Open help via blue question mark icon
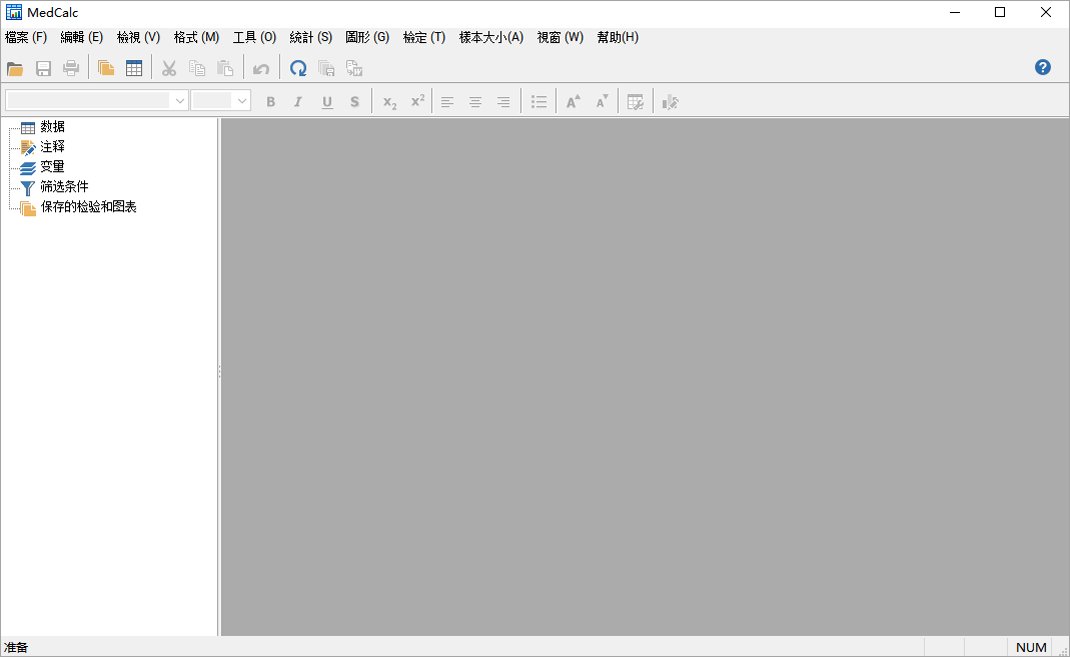1070x657 pixels. [1042, 67]
